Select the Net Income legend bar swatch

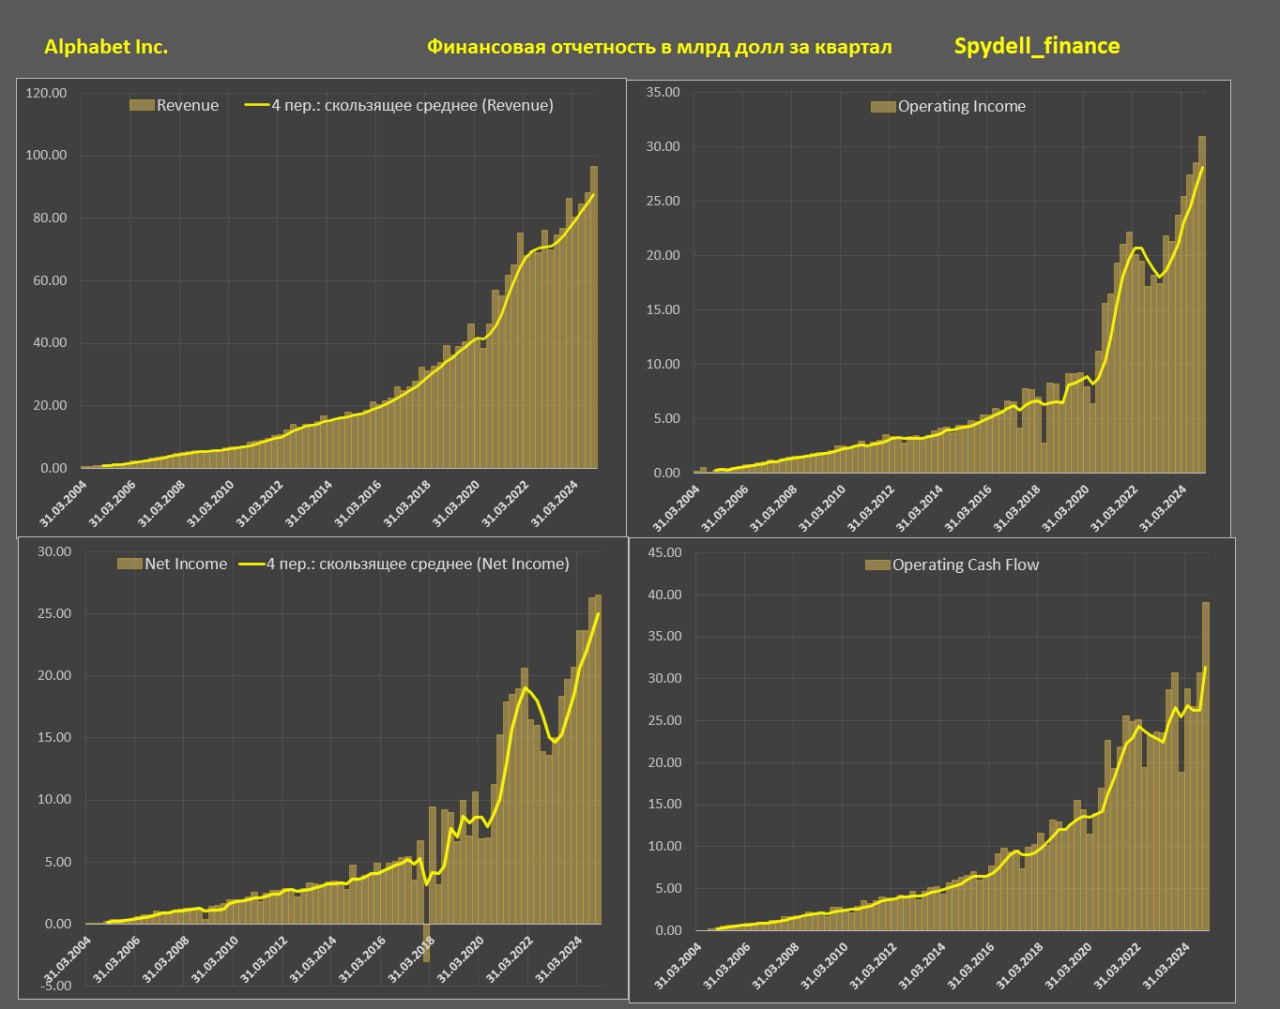point(129,564)
